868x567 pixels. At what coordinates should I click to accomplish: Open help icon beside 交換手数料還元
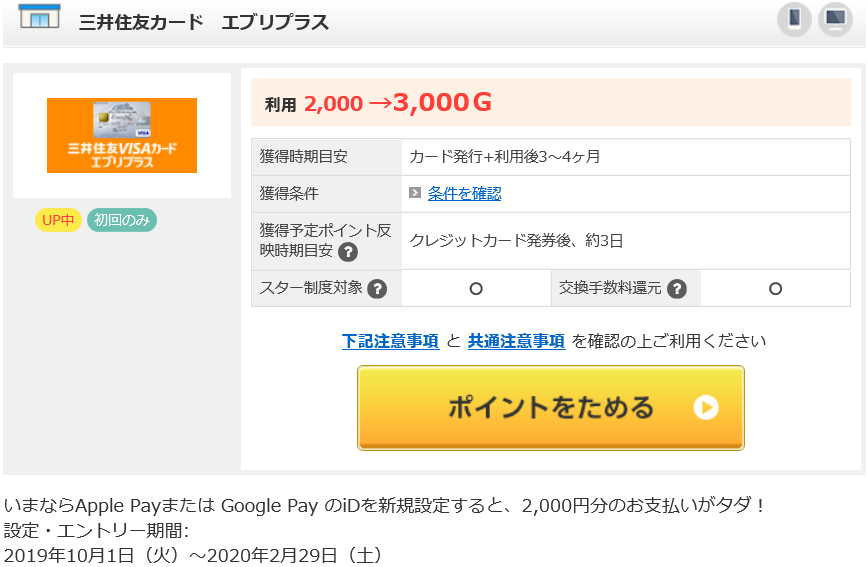676,288
